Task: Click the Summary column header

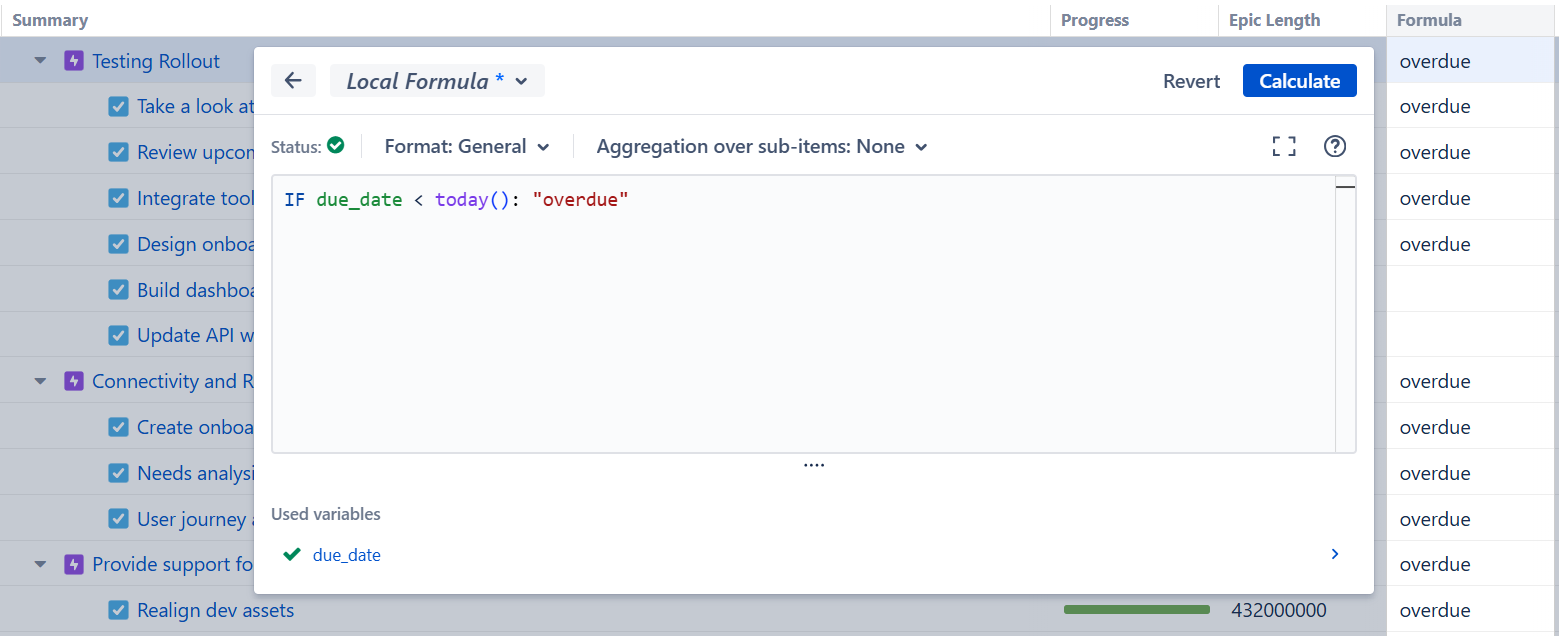Action: point(50,19)
